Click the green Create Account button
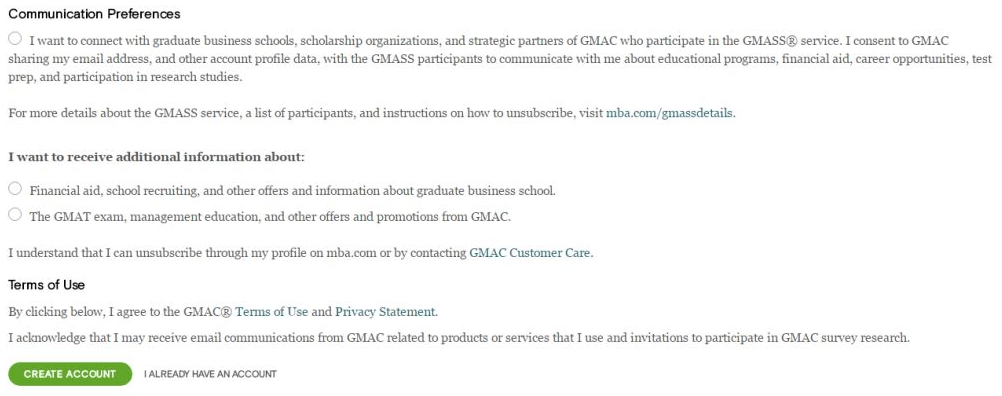This screenshot has height=396, width=1002. (70, 374)
